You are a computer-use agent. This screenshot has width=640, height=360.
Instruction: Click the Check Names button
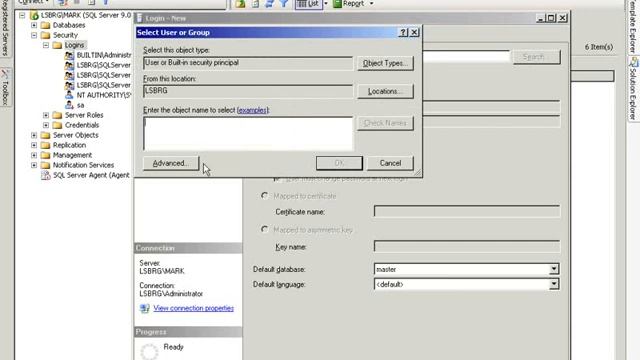[385, 123]
